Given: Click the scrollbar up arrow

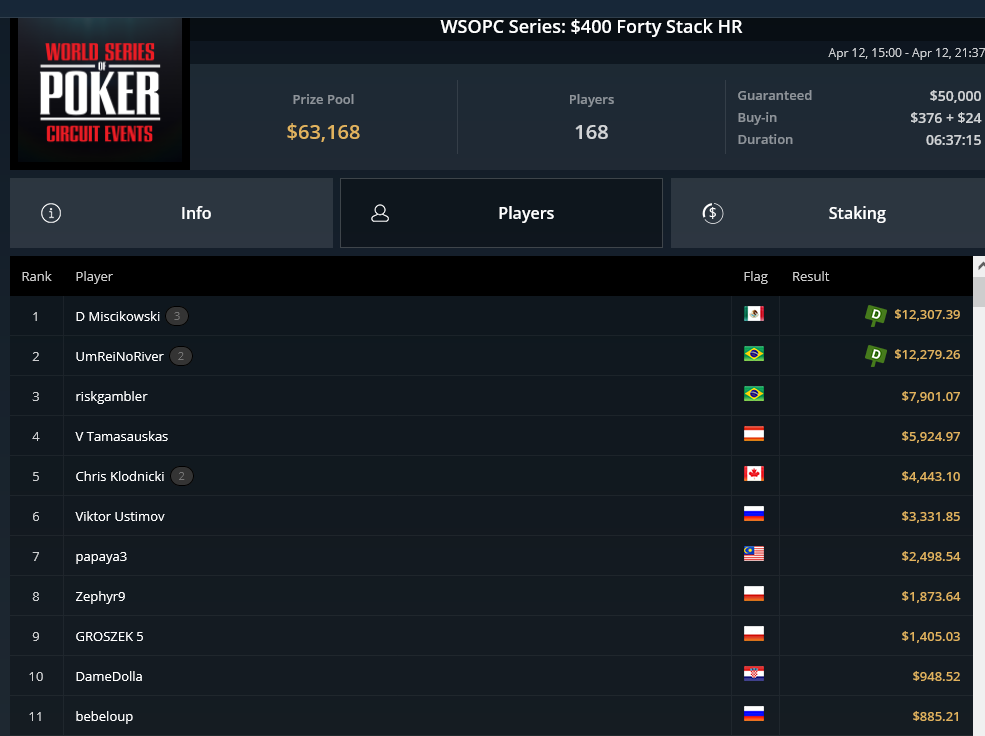Looking at the screenshot, I should pyautogui.click(x=979, y=266).
